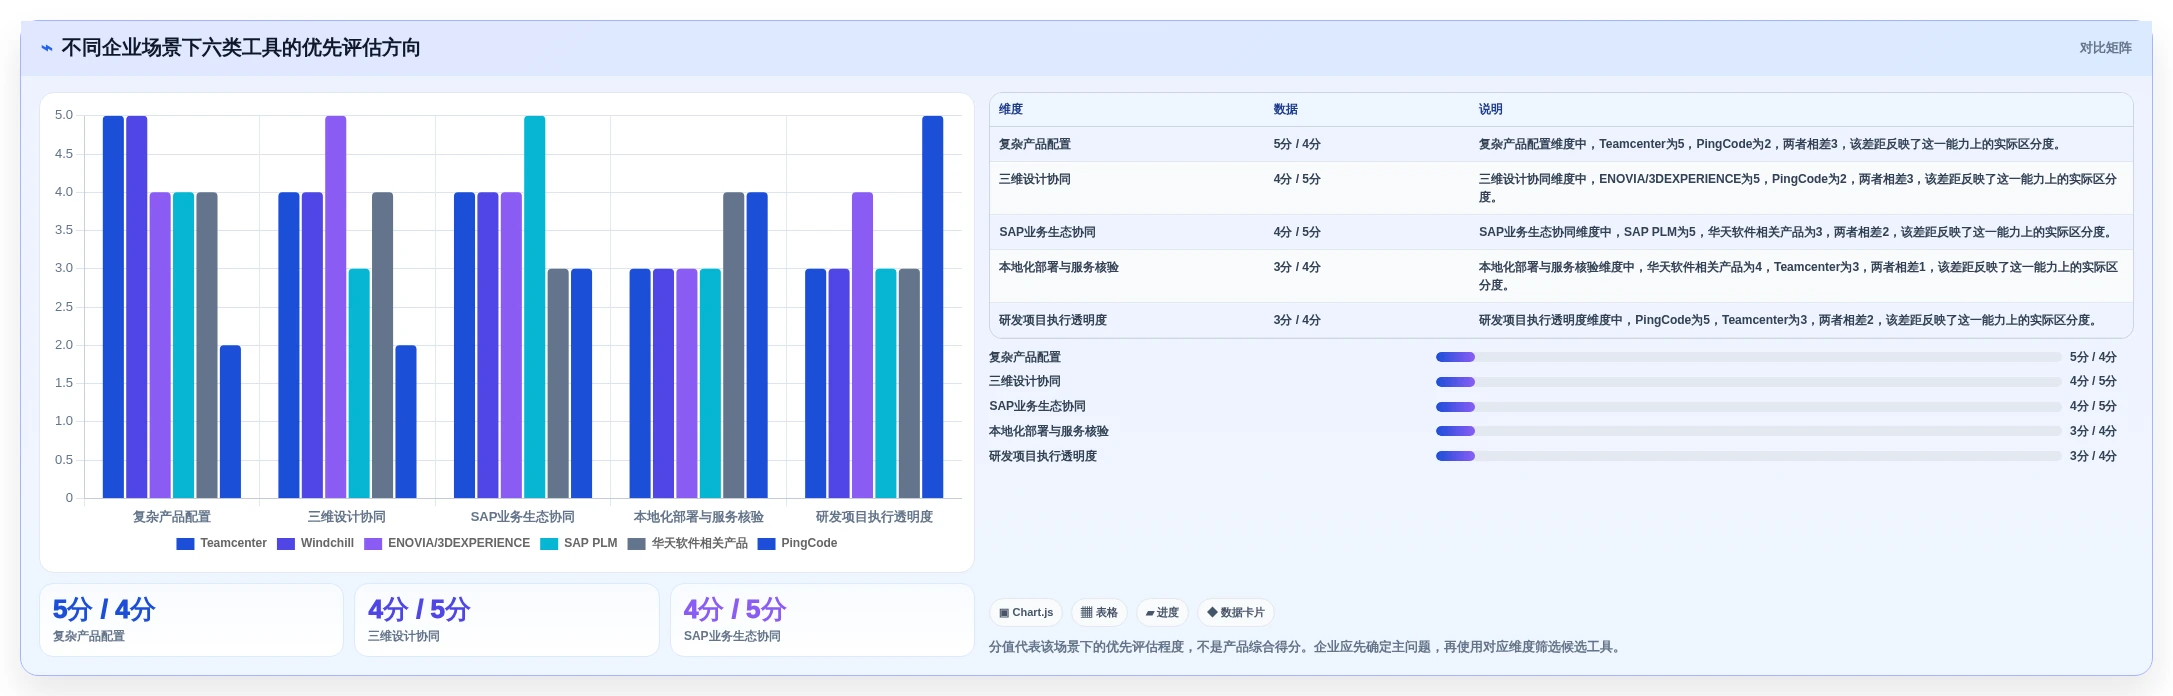Click the 复杂产品配置 x-axis label

click(x=172, y=517)
